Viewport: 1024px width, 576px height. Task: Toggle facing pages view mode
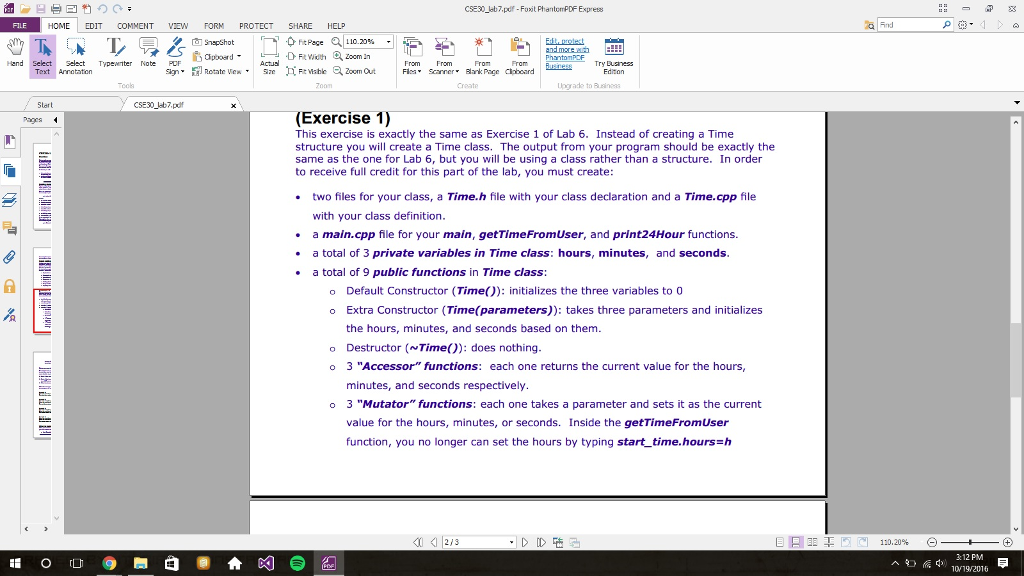[x=812, y=542]
